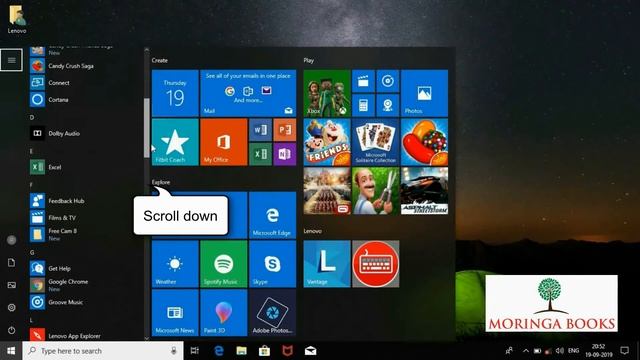This screenshot has height=360, width=640.
Task: Launch Word from the small tile
Action: (260, 130)
